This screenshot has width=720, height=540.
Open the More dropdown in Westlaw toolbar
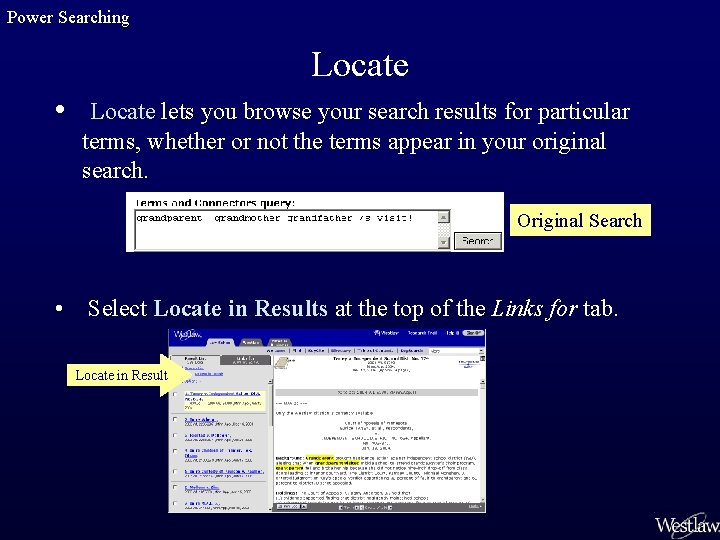tap(456, 351)
